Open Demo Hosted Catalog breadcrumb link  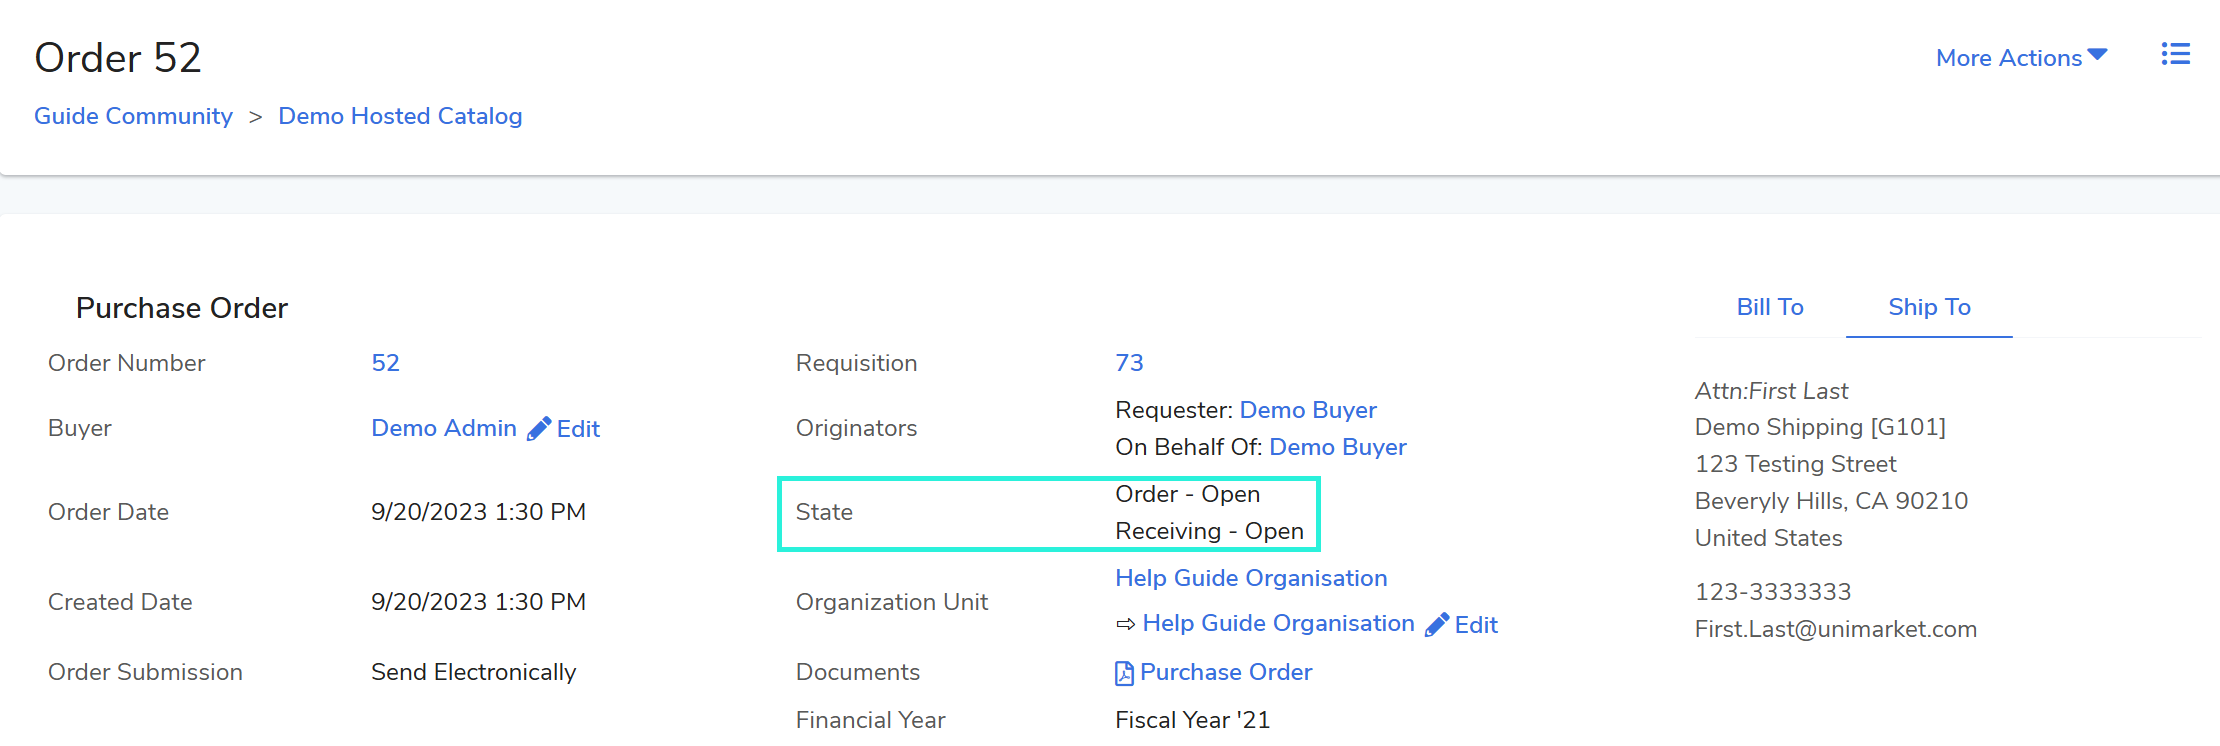400,116
